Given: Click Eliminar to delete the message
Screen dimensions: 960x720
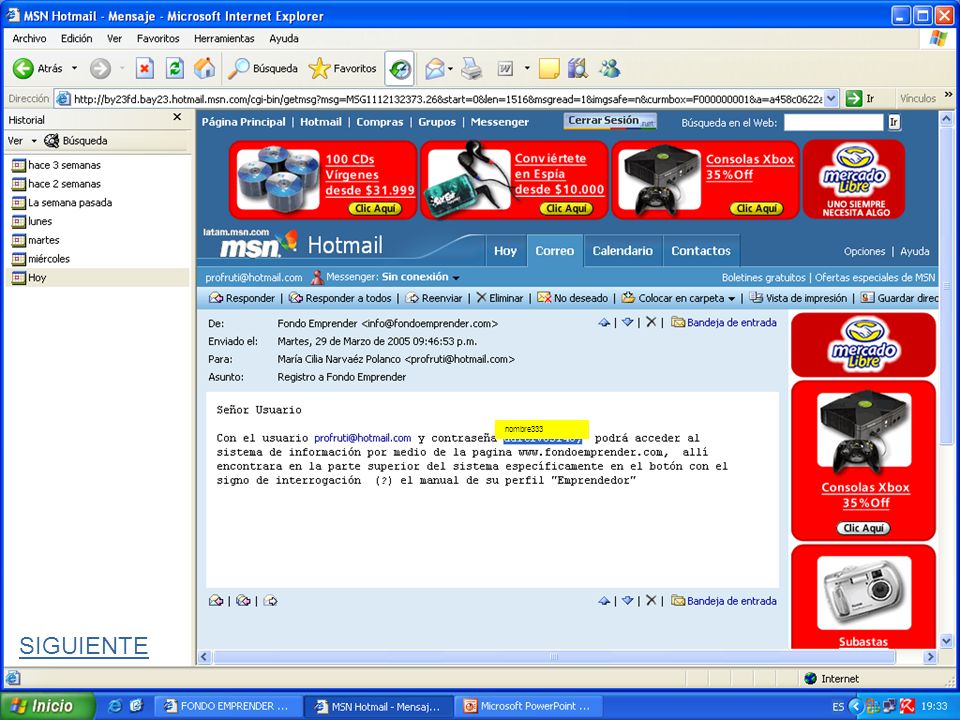Looking at the screenshot, I should (x=500, y=298).
